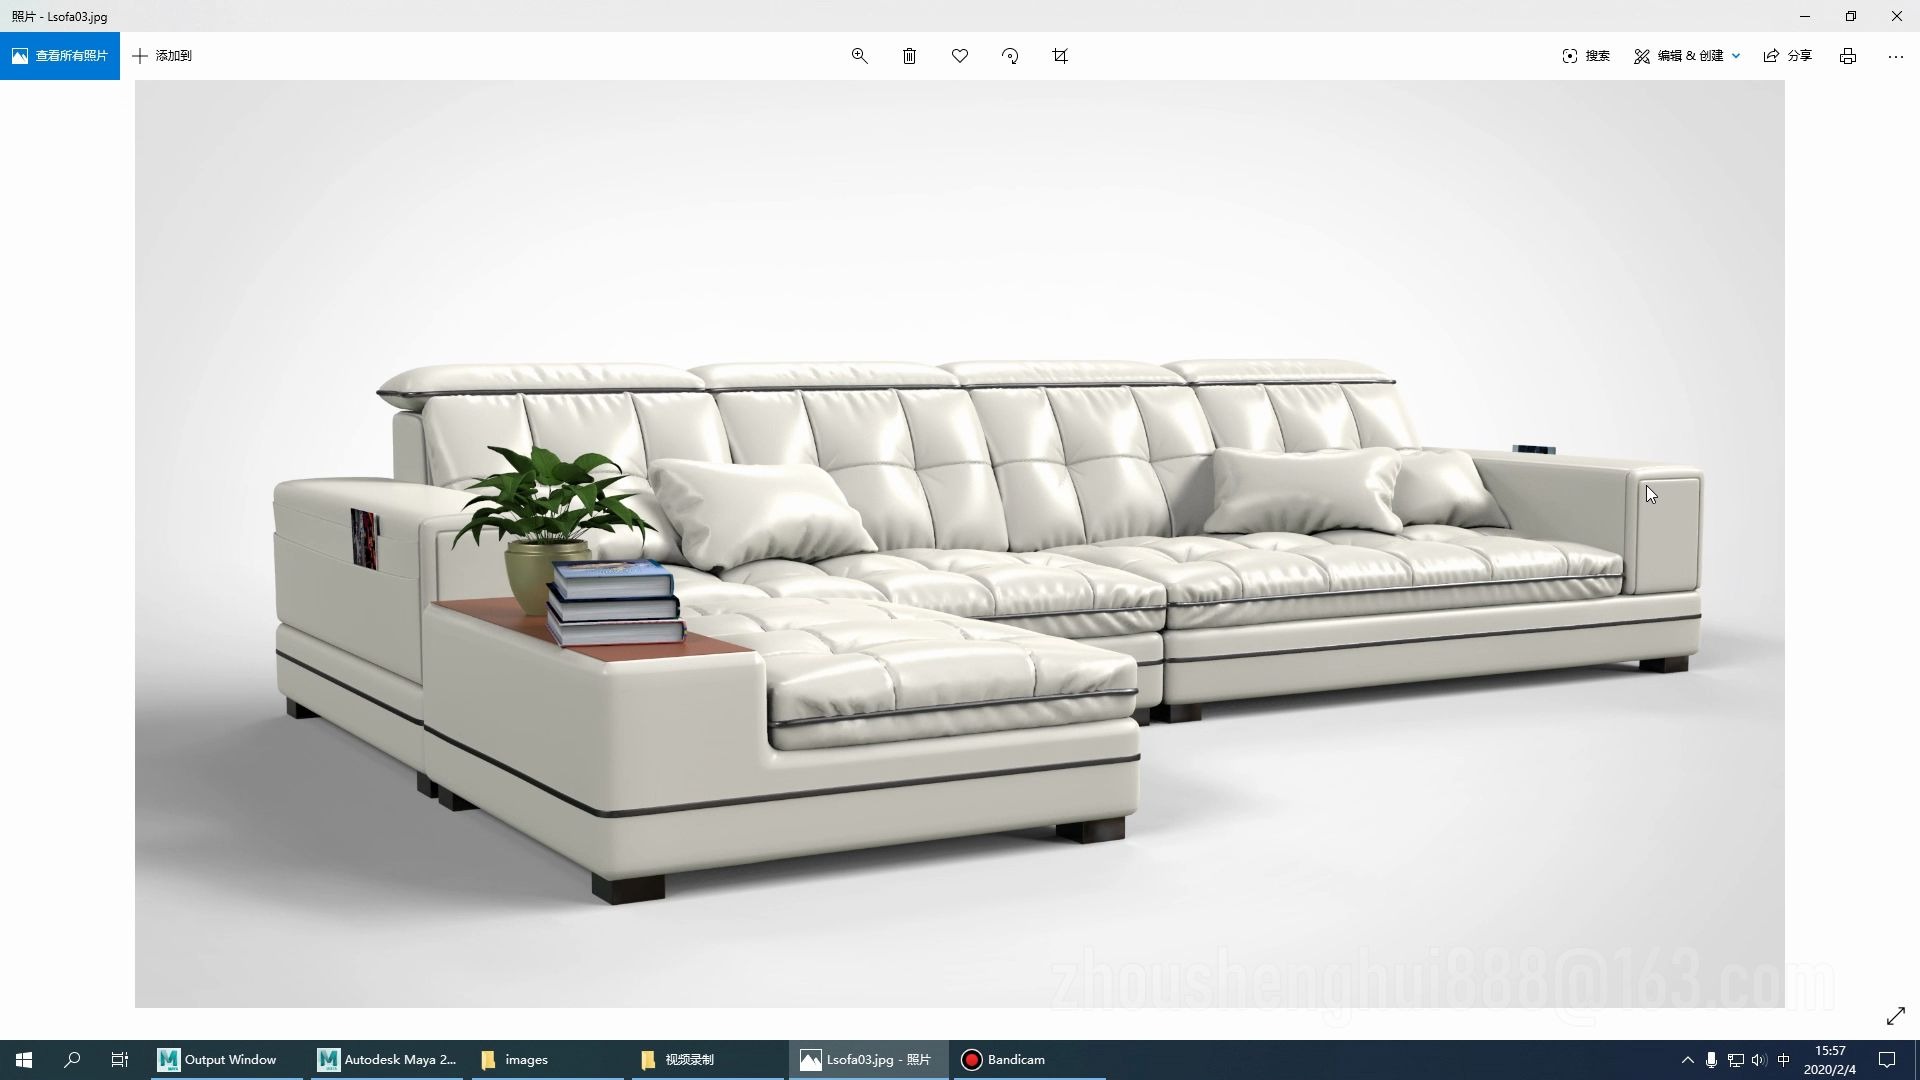The height and width of the screenshot is (1080, 1920).
Task: Click the share icon
Action: 1772,55
